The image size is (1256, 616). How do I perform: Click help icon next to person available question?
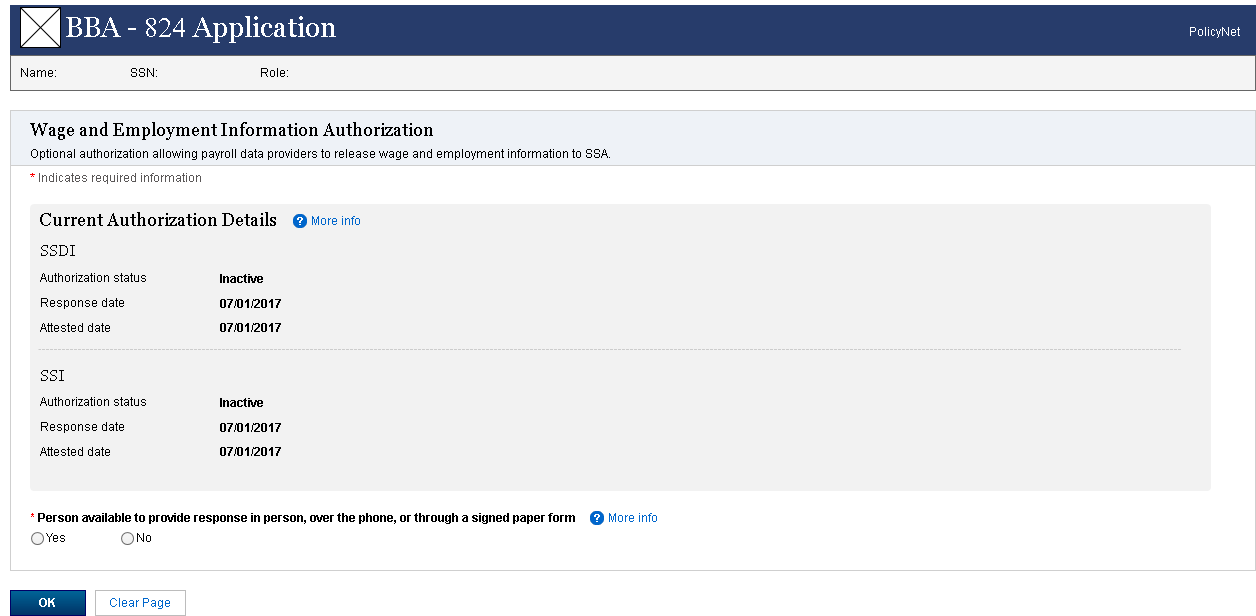[597, 518]
